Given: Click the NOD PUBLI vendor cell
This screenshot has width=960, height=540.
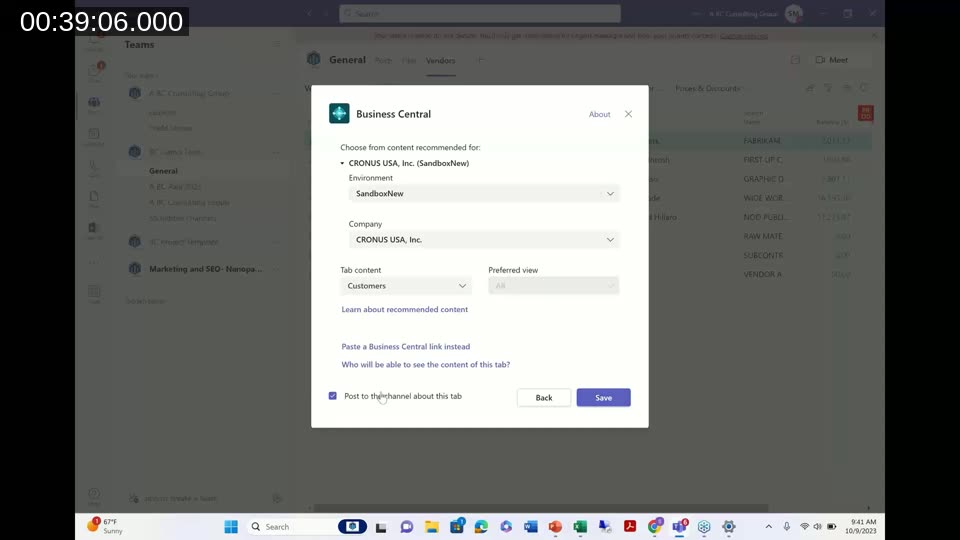Looking at the screenshot, I should (766, 217).
